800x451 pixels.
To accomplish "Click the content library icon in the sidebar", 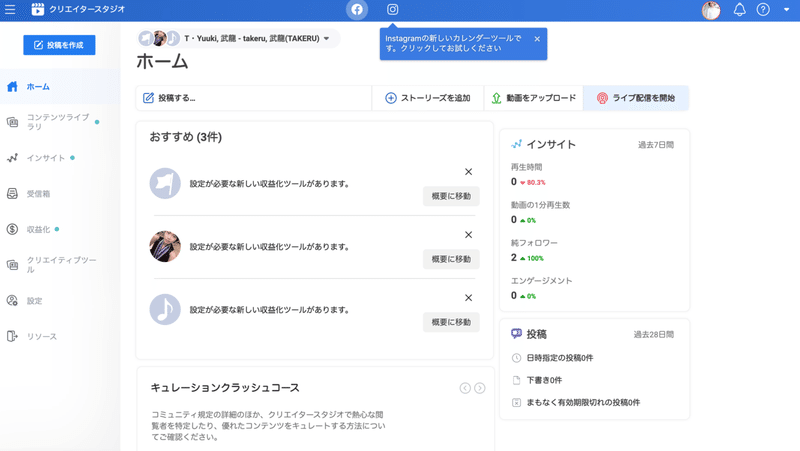I will point(12,122).
